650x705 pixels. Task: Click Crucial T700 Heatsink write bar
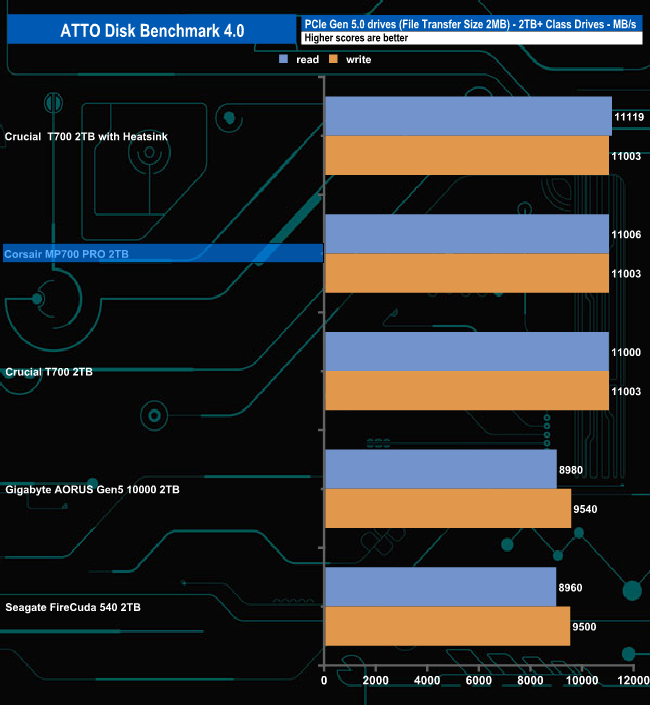pos(467,155)
